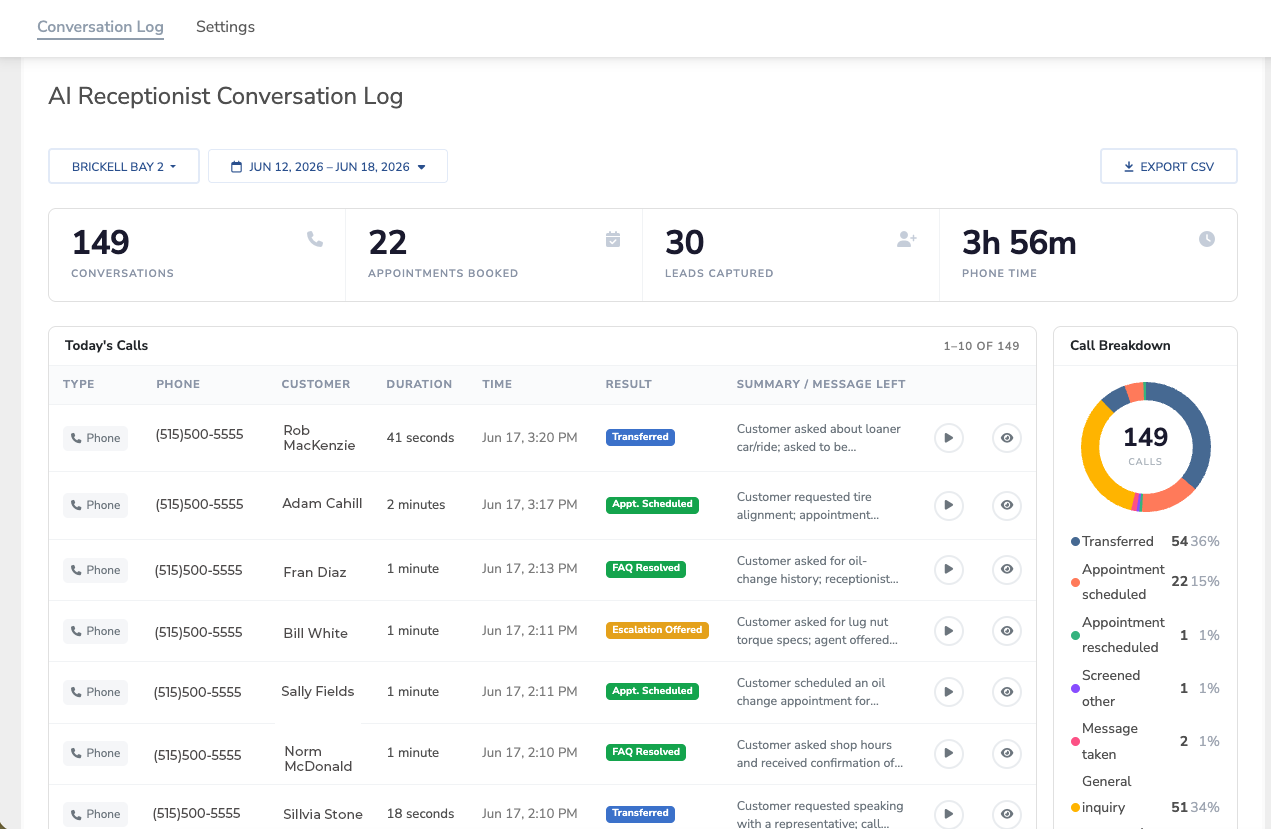The image size is (1271, 829).
Task: Click the Time column header
Action: tap(497, 384)
